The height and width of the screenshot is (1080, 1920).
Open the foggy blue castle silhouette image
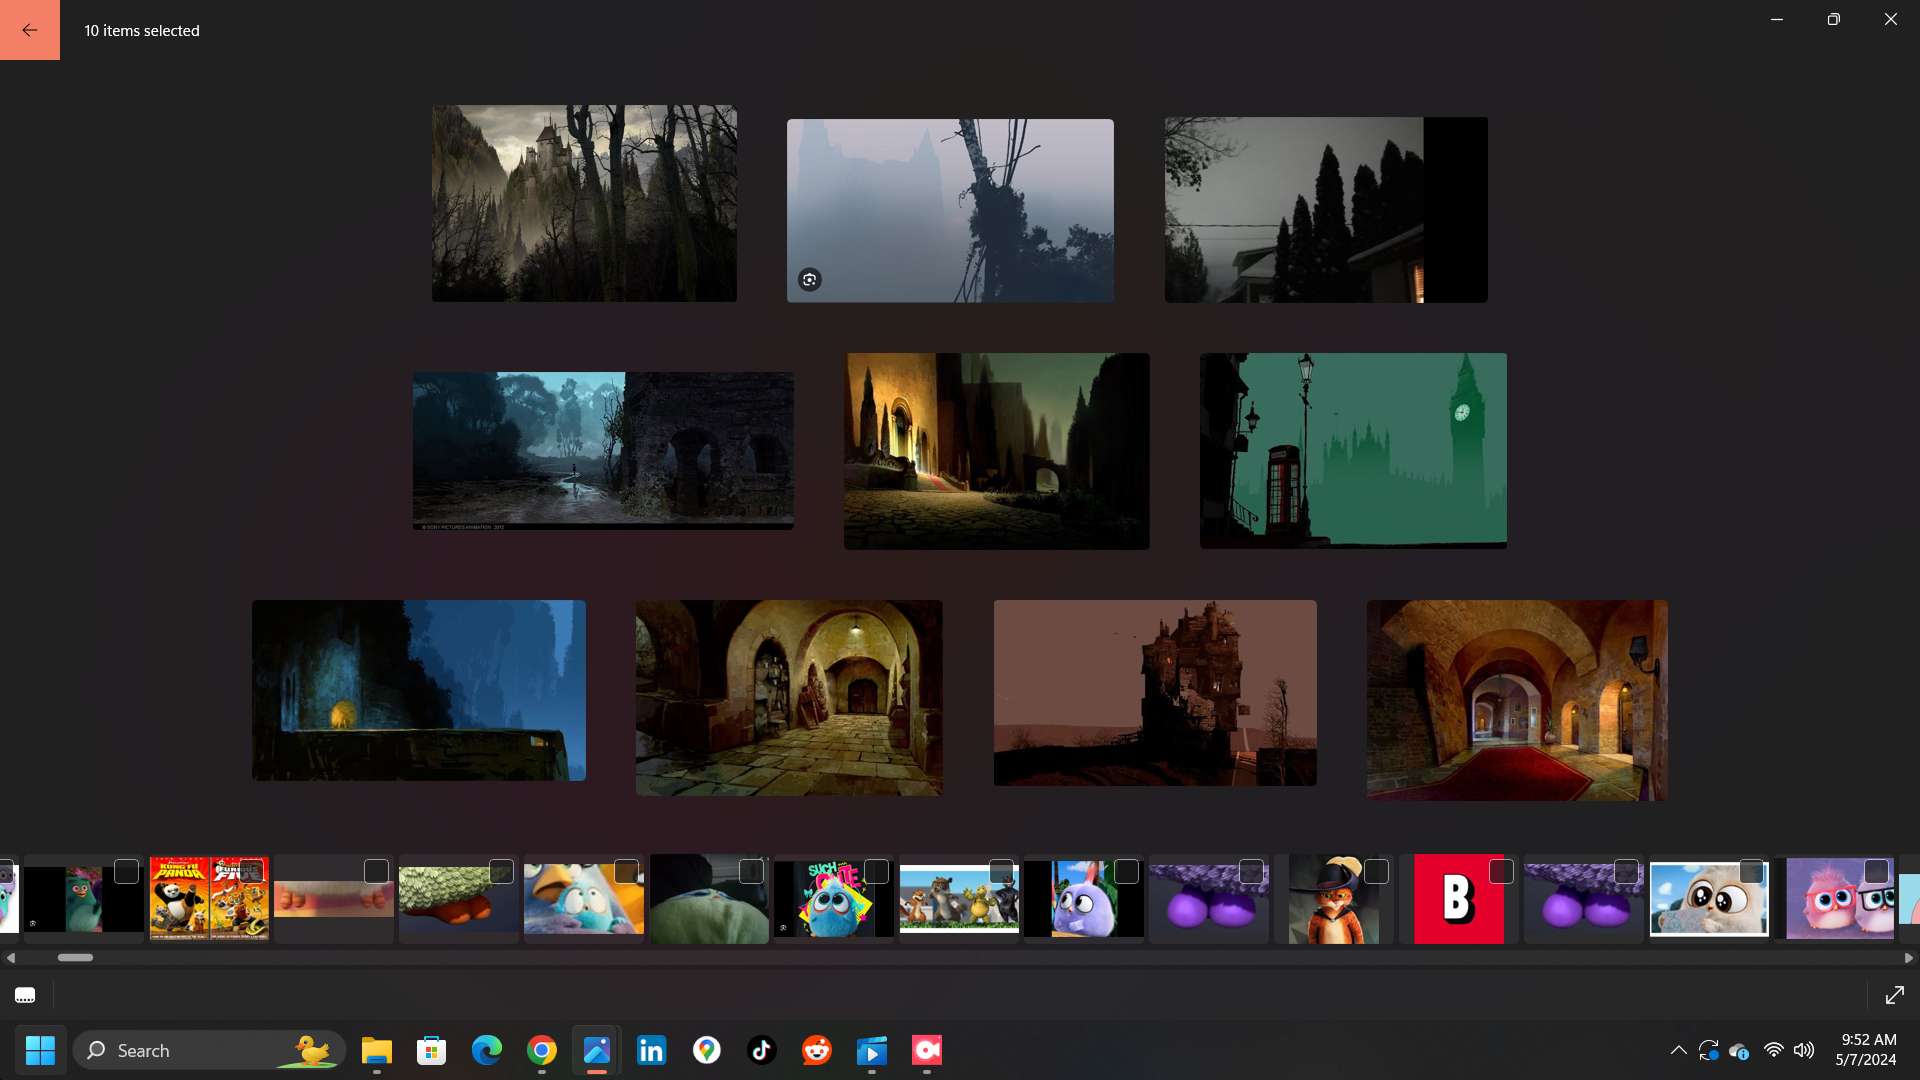coord(950,211)
